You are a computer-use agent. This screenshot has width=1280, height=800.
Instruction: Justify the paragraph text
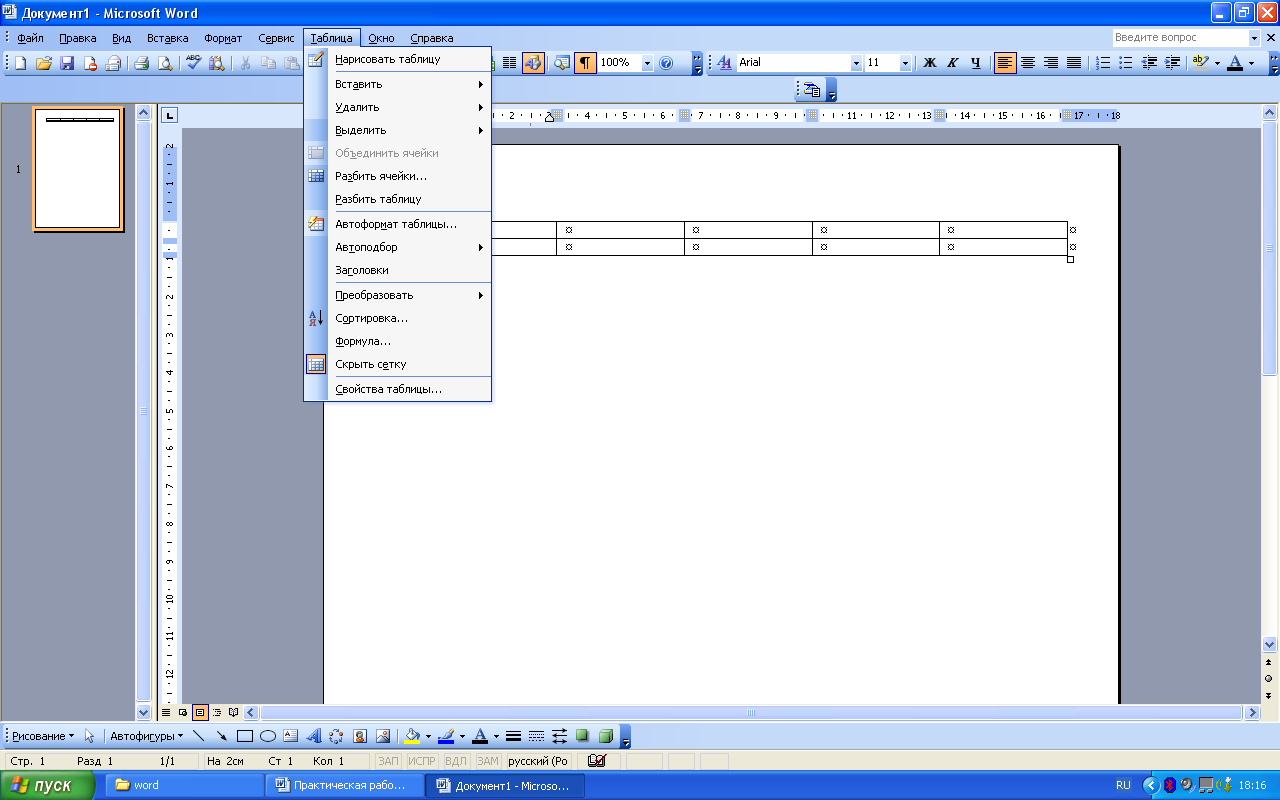(1074, 63)
